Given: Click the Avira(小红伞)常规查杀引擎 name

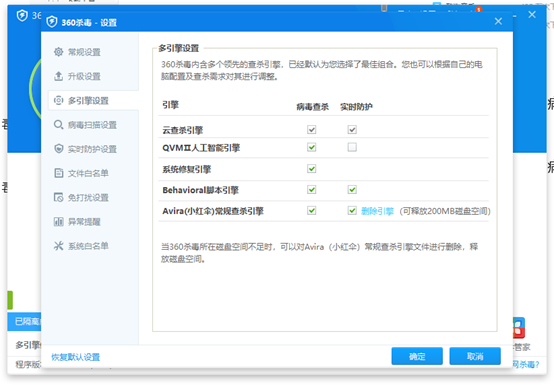Looking at the screenshot, I should point(213,211).
